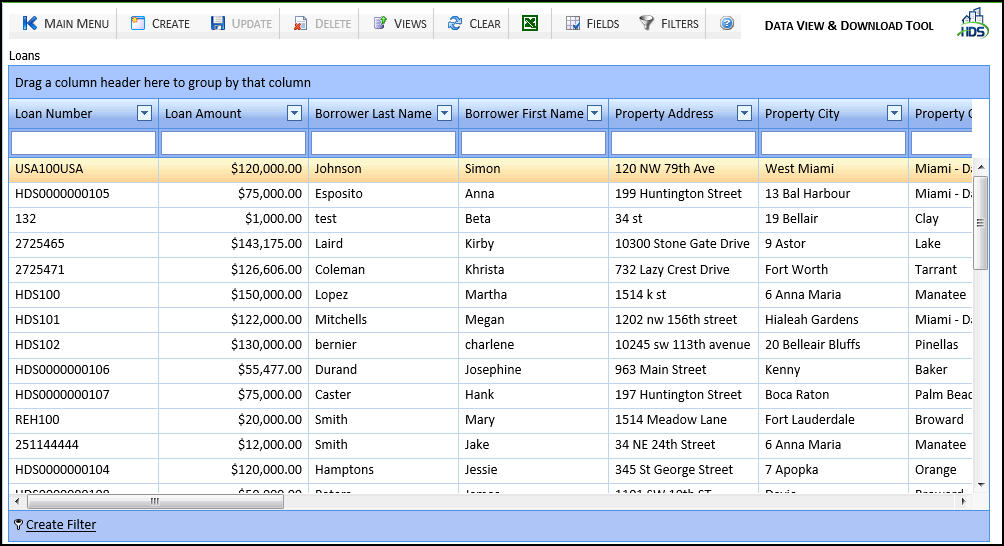Click first name Josephine cell
1004x546 pixels.
(533, 369)
